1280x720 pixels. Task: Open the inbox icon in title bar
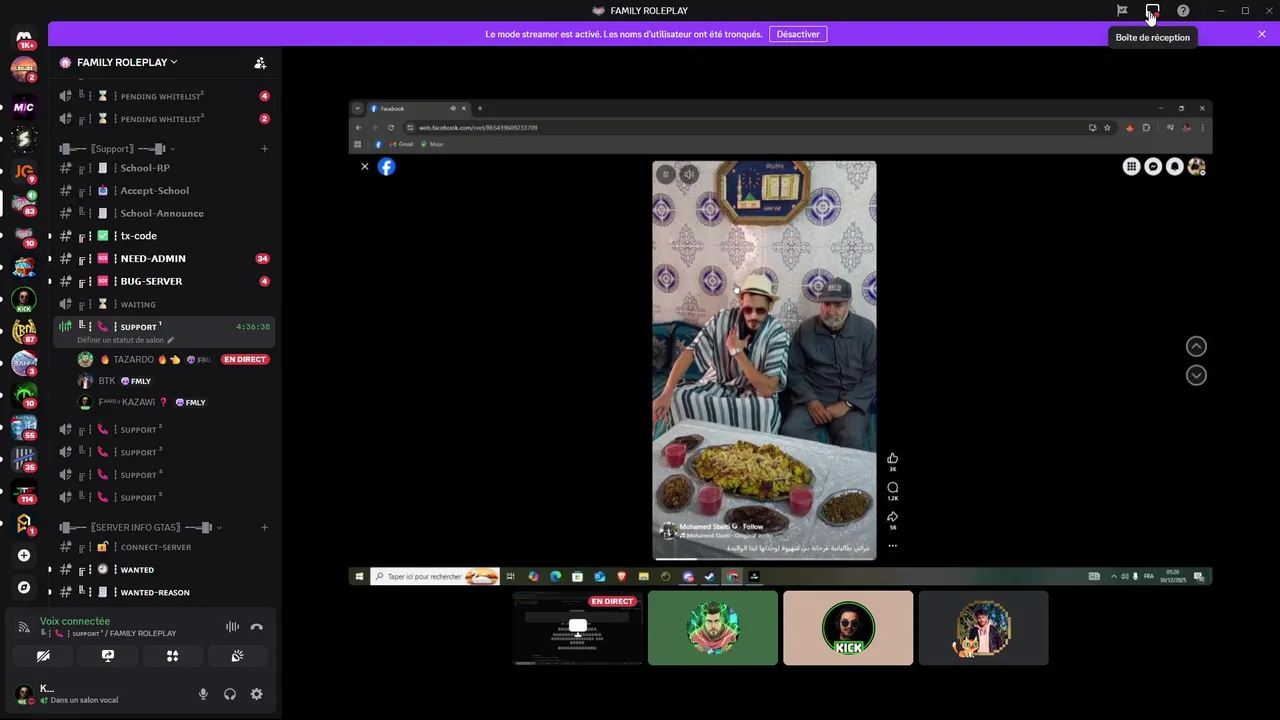pos(1152,11)
